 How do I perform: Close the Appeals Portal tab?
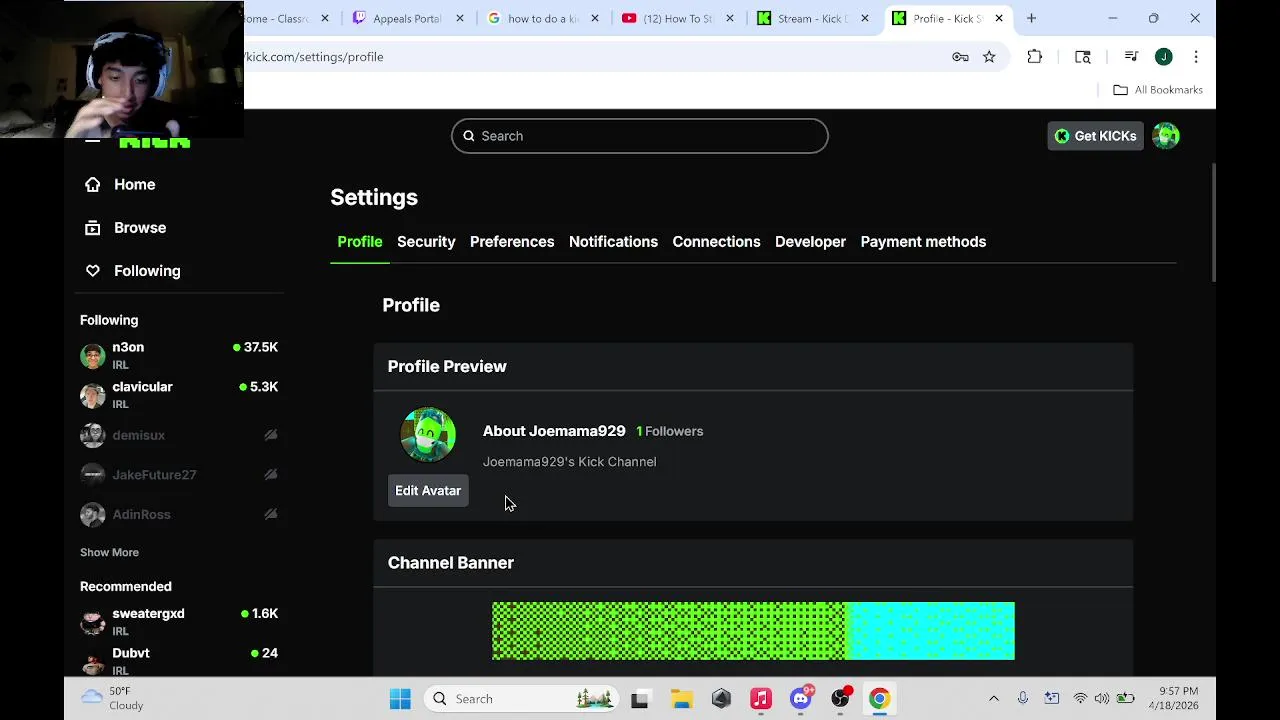(459, 18)
